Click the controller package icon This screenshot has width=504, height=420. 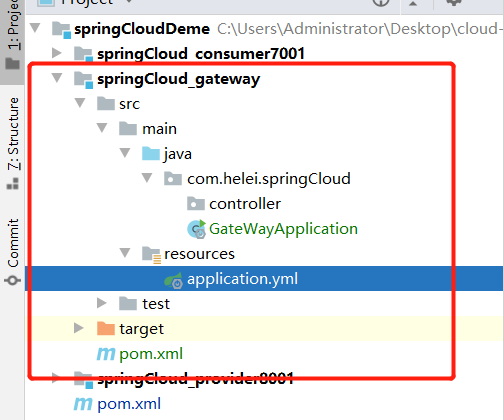[196, 203]
